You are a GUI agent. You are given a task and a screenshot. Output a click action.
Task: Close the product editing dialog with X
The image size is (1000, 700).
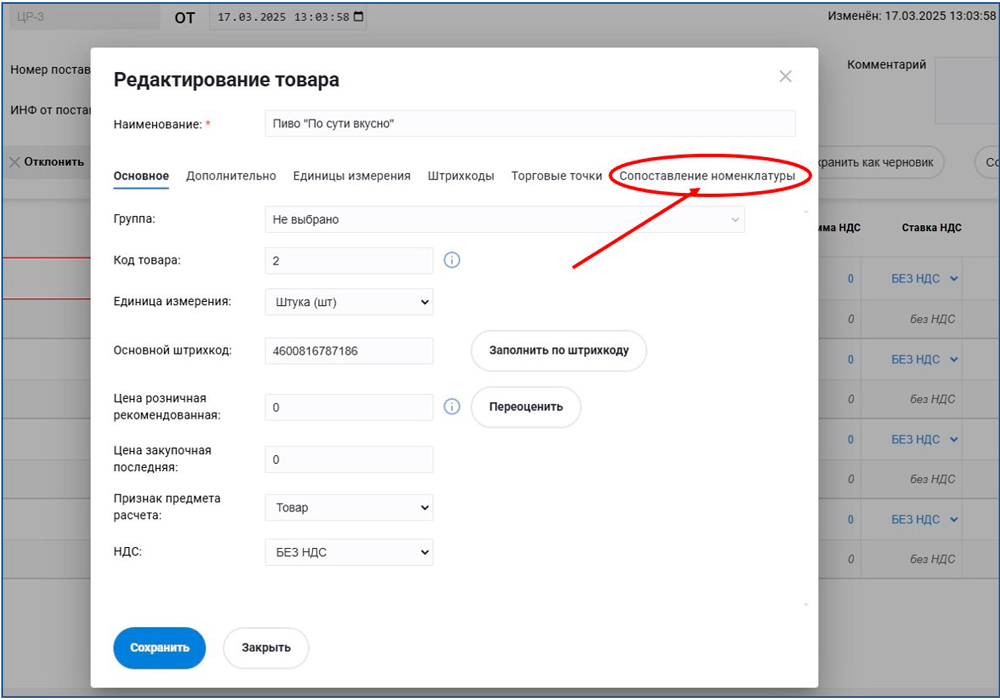[785, 77]
